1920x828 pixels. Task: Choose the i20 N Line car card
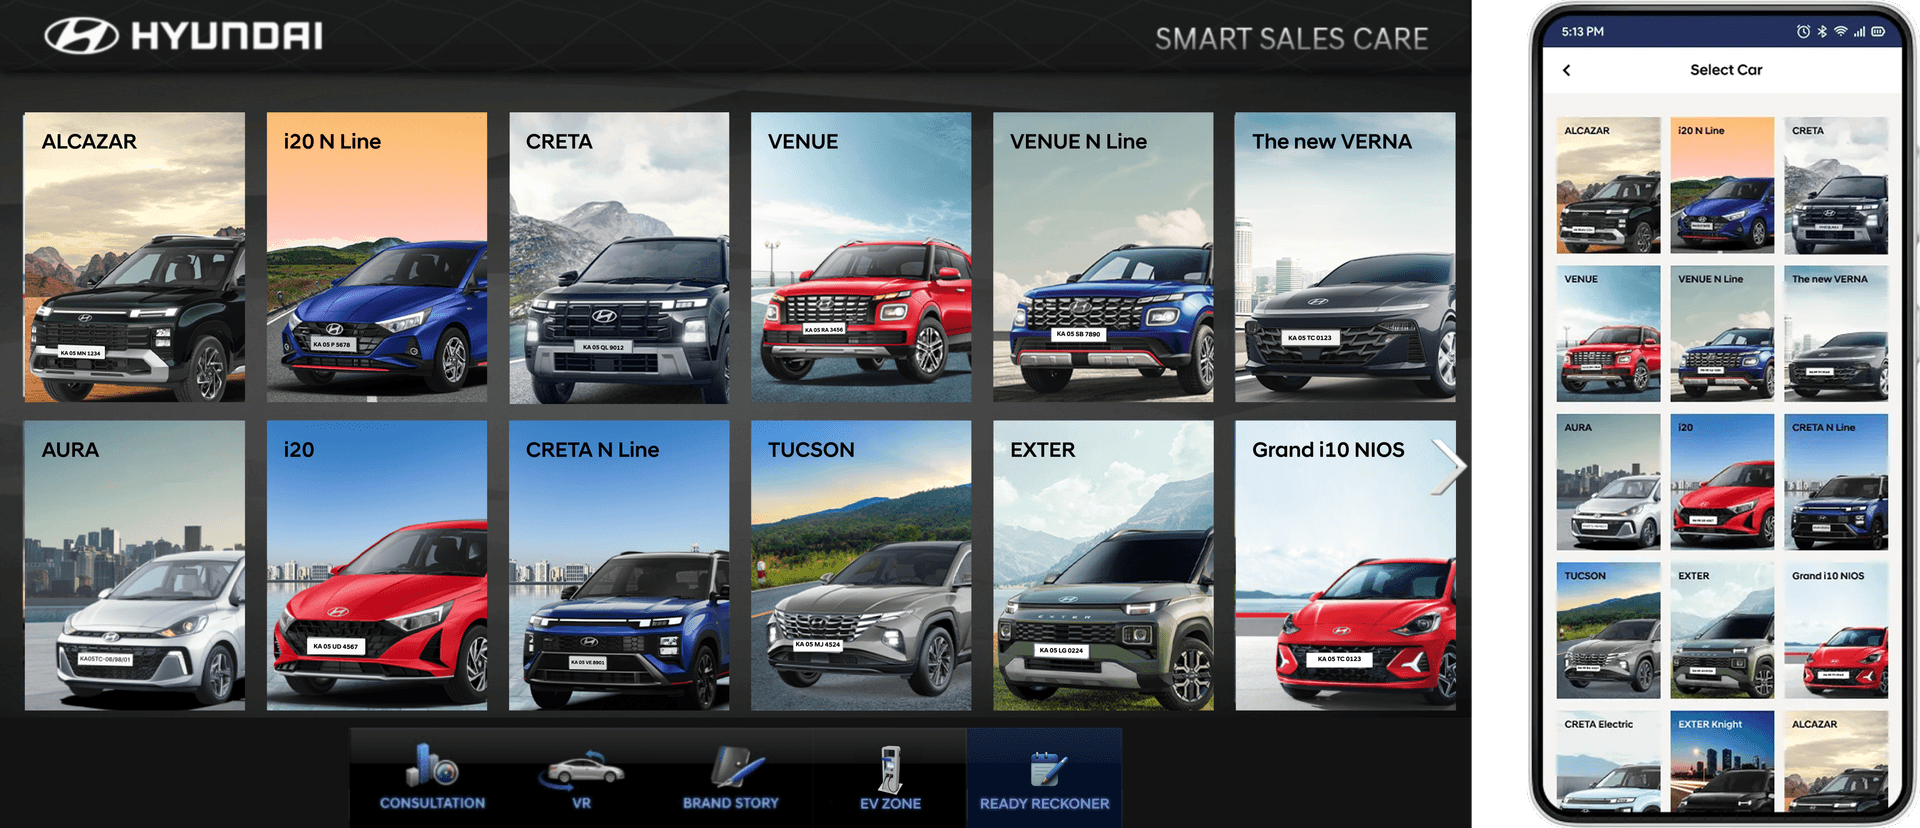pos(377,257)
